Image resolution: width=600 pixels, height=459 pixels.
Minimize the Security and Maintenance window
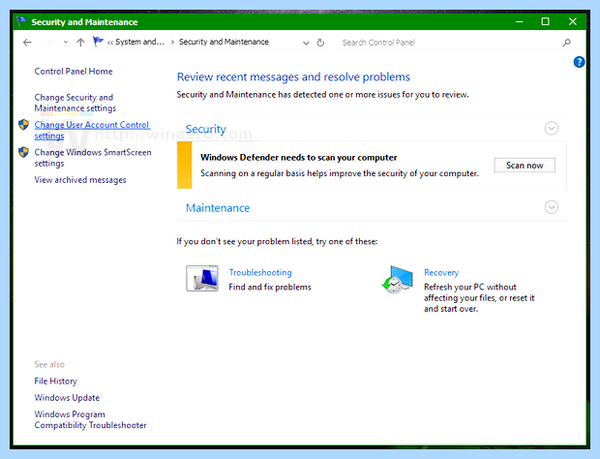(x=519, y=22)
